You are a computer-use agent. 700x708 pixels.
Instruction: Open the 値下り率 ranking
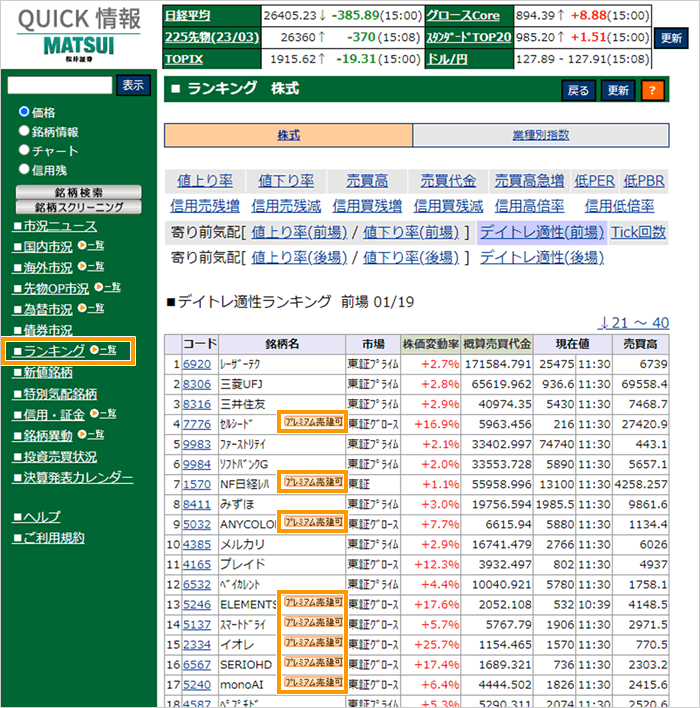286,181
